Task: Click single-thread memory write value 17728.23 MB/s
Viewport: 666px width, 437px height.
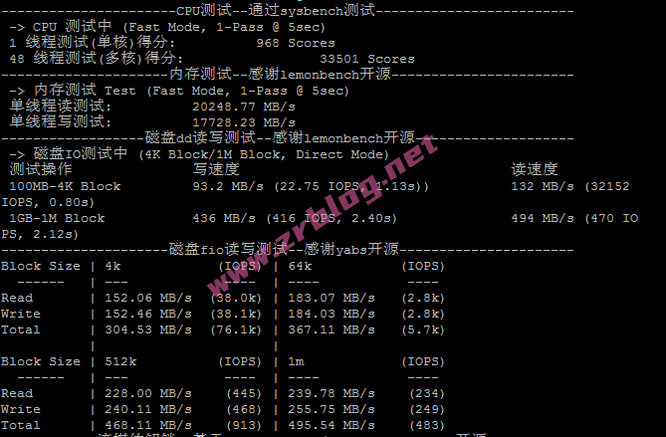Action: point(244,123)
